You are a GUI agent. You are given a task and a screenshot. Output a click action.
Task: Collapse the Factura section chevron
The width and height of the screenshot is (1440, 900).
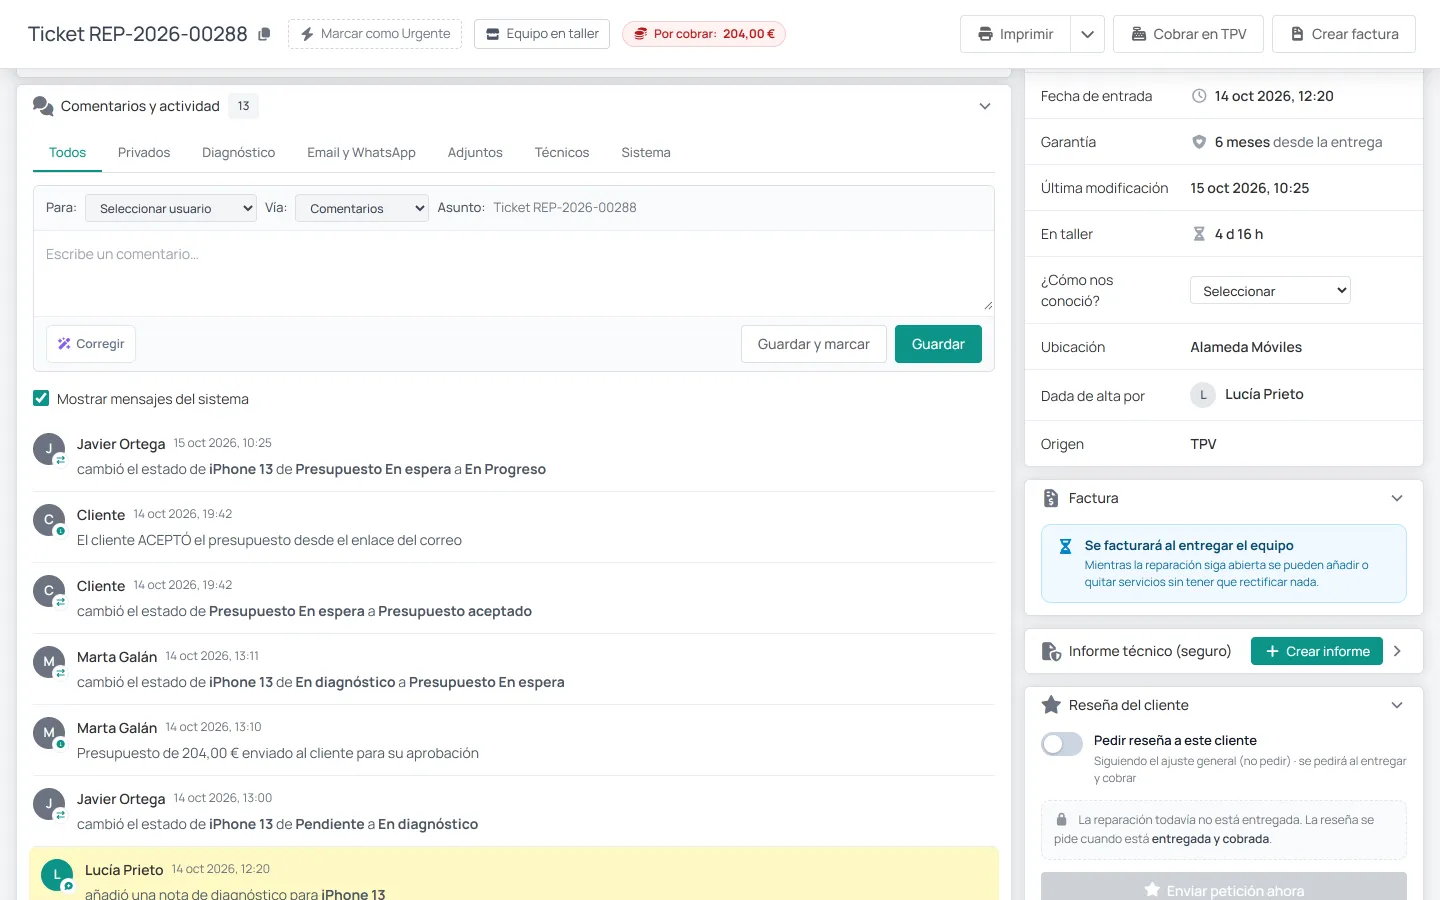click(1397, 498)
